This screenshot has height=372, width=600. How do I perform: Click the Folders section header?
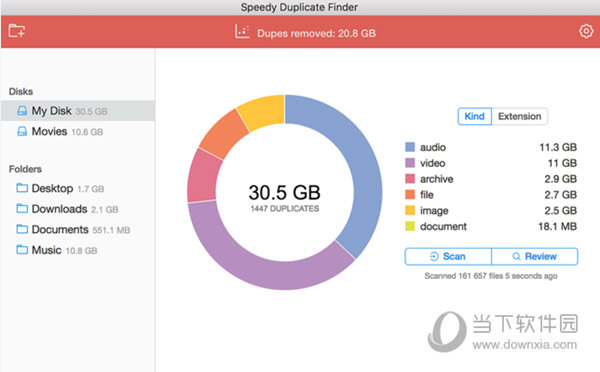tap(25, 169)
